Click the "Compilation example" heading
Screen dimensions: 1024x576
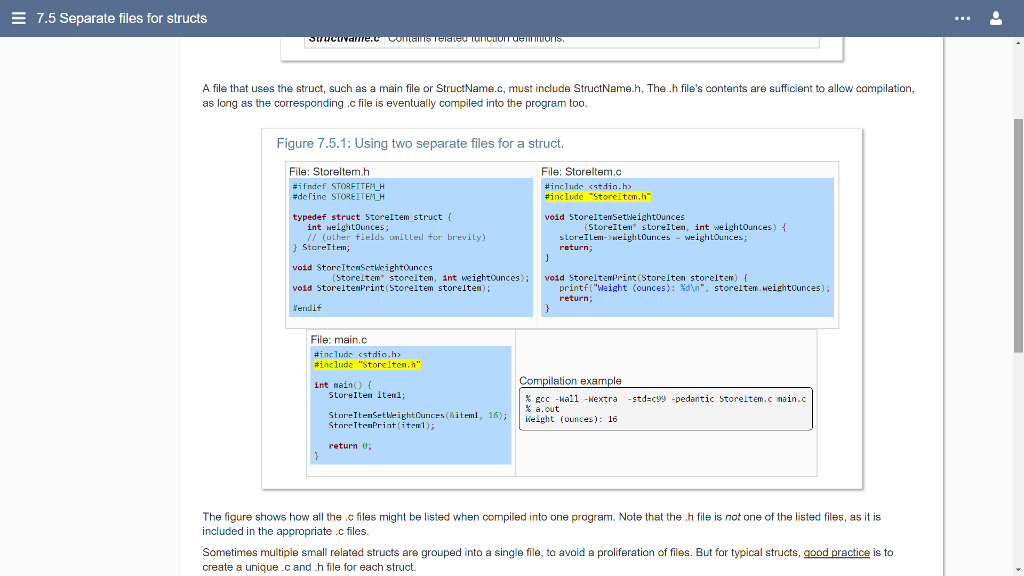point(570,381)
